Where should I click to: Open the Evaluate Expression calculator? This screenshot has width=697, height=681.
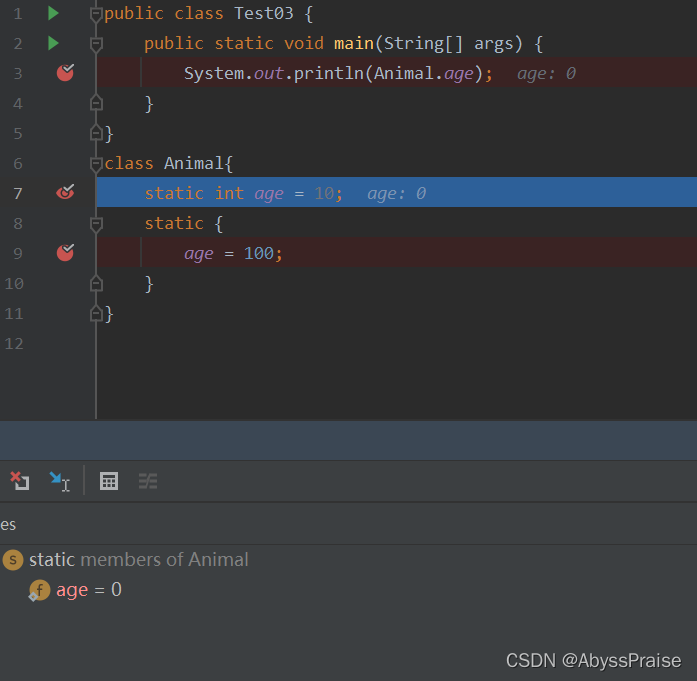[x=109, y=481]
